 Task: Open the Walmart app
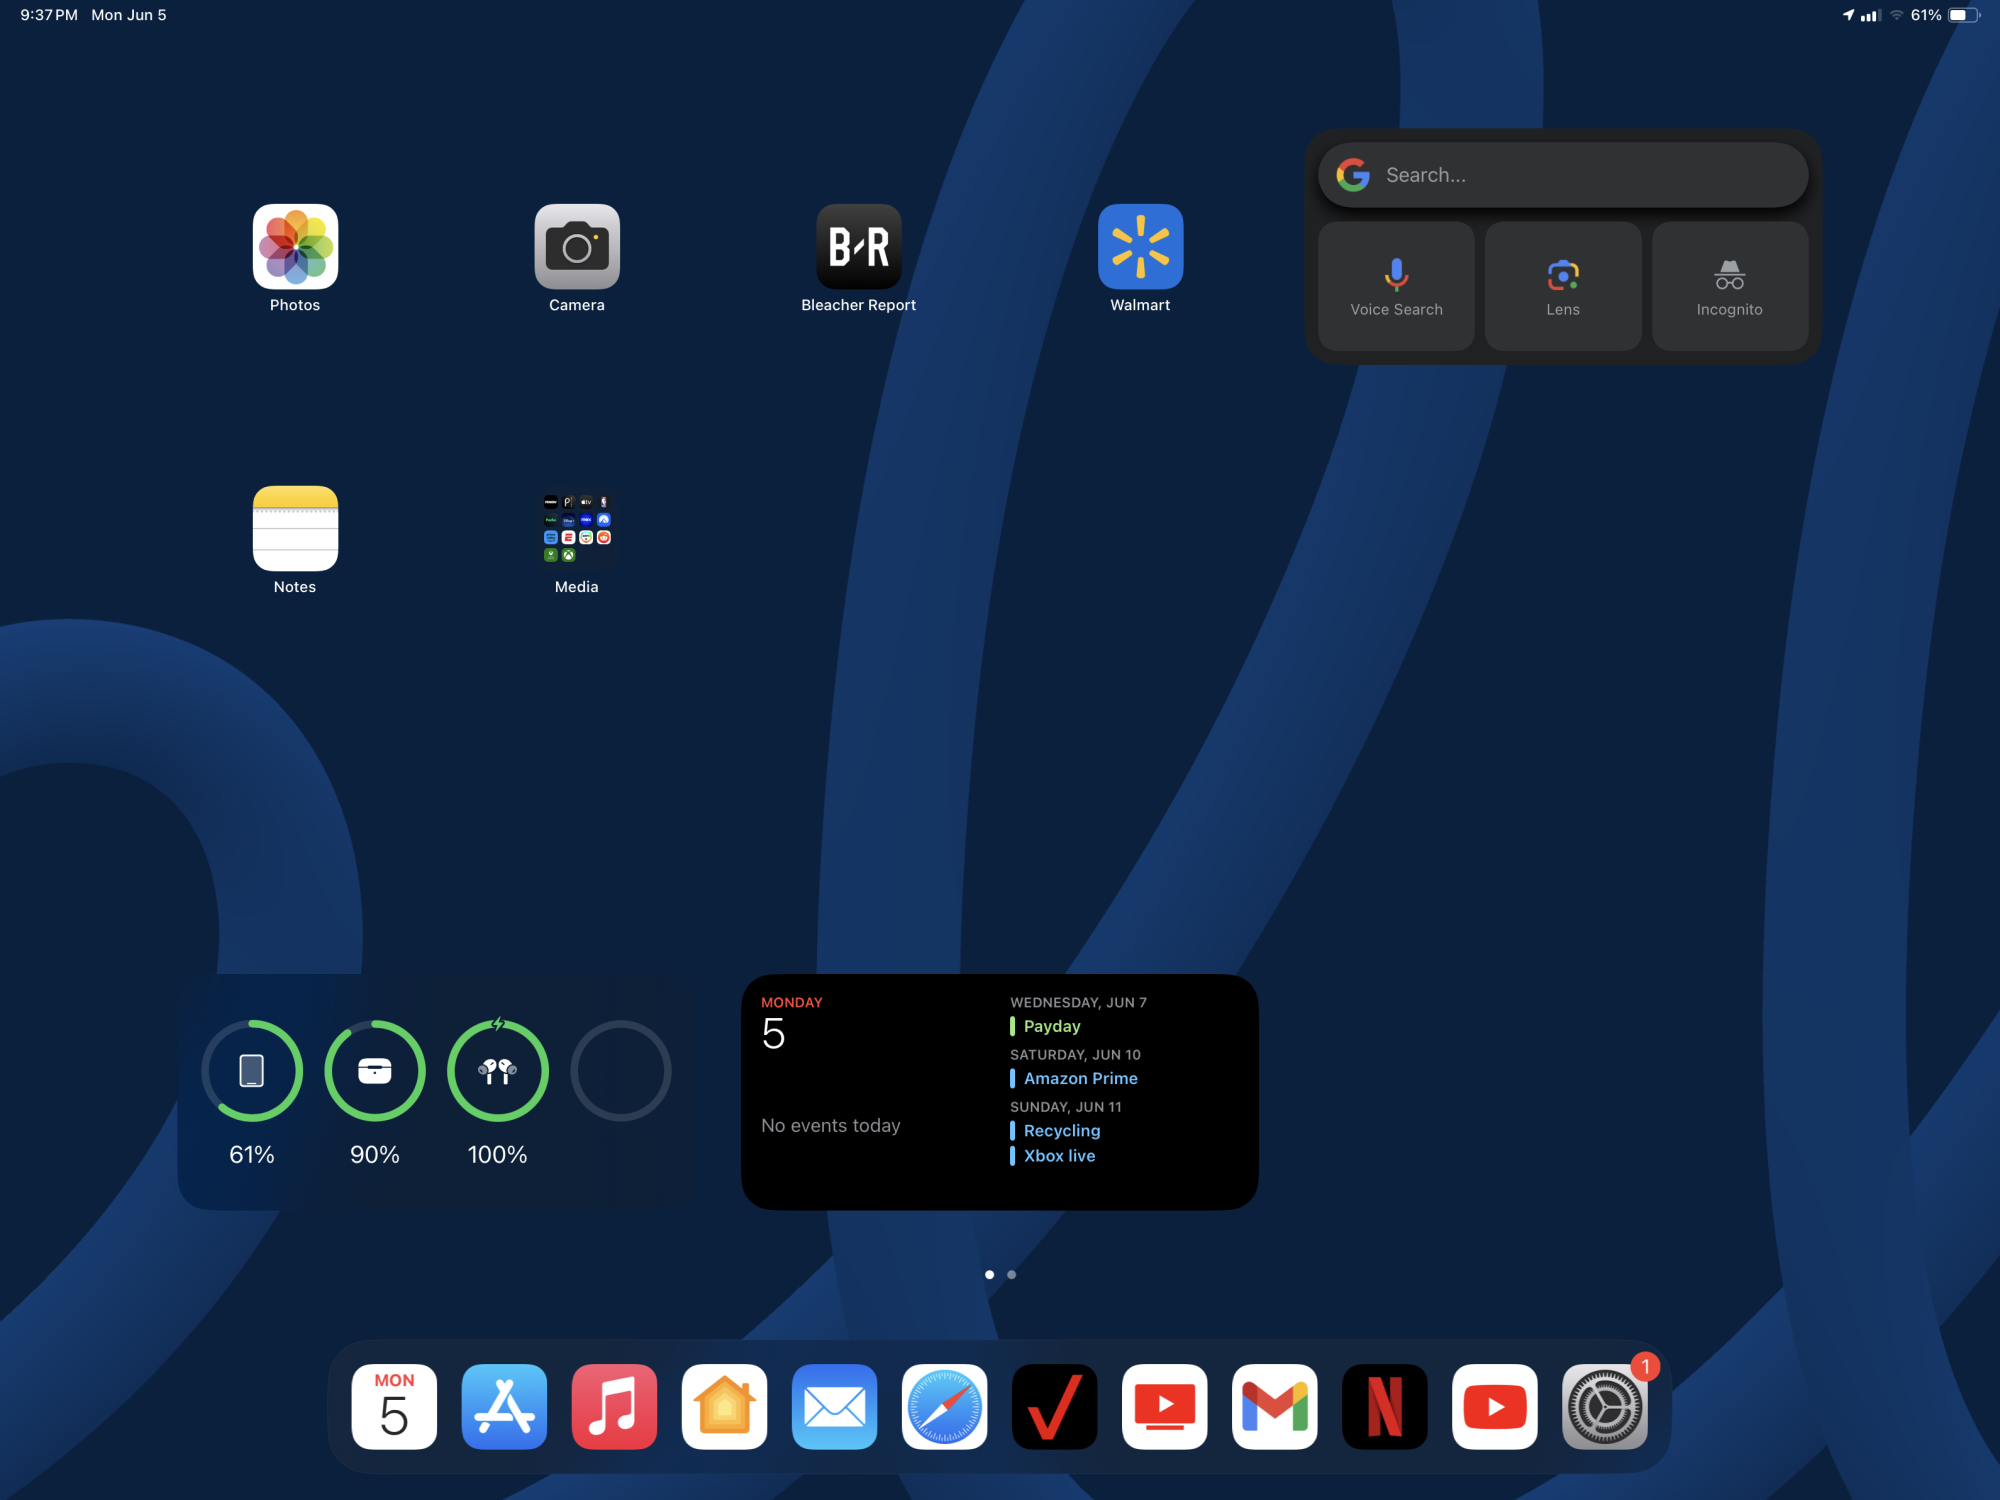click(x=1140, y=247)
